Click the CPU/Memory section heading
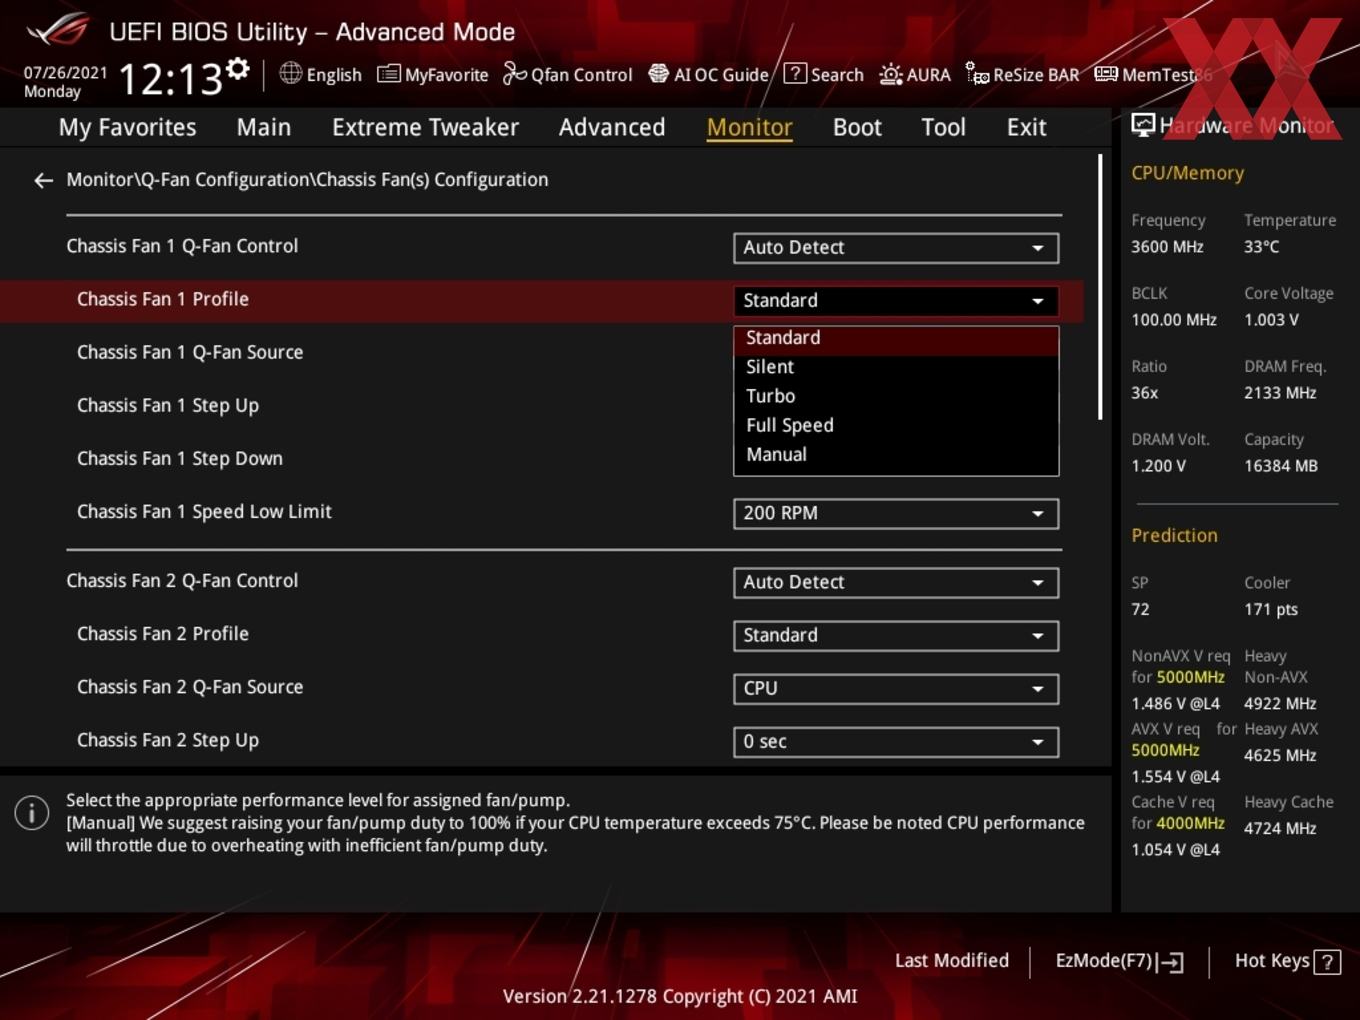The width and height of the screenshot is (1360, 1020). pyautogui.click(x=1187, y=173)
